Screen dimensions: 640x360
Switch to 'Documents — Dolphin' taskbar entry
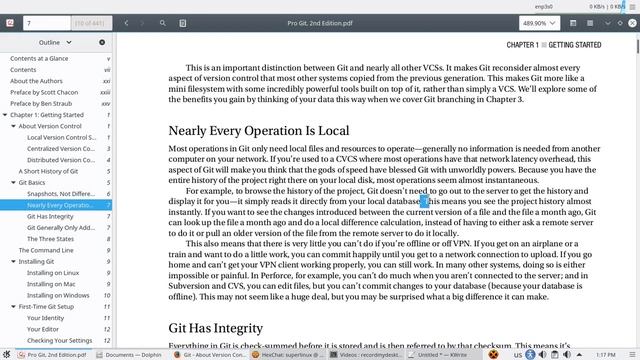click(130, 355)
